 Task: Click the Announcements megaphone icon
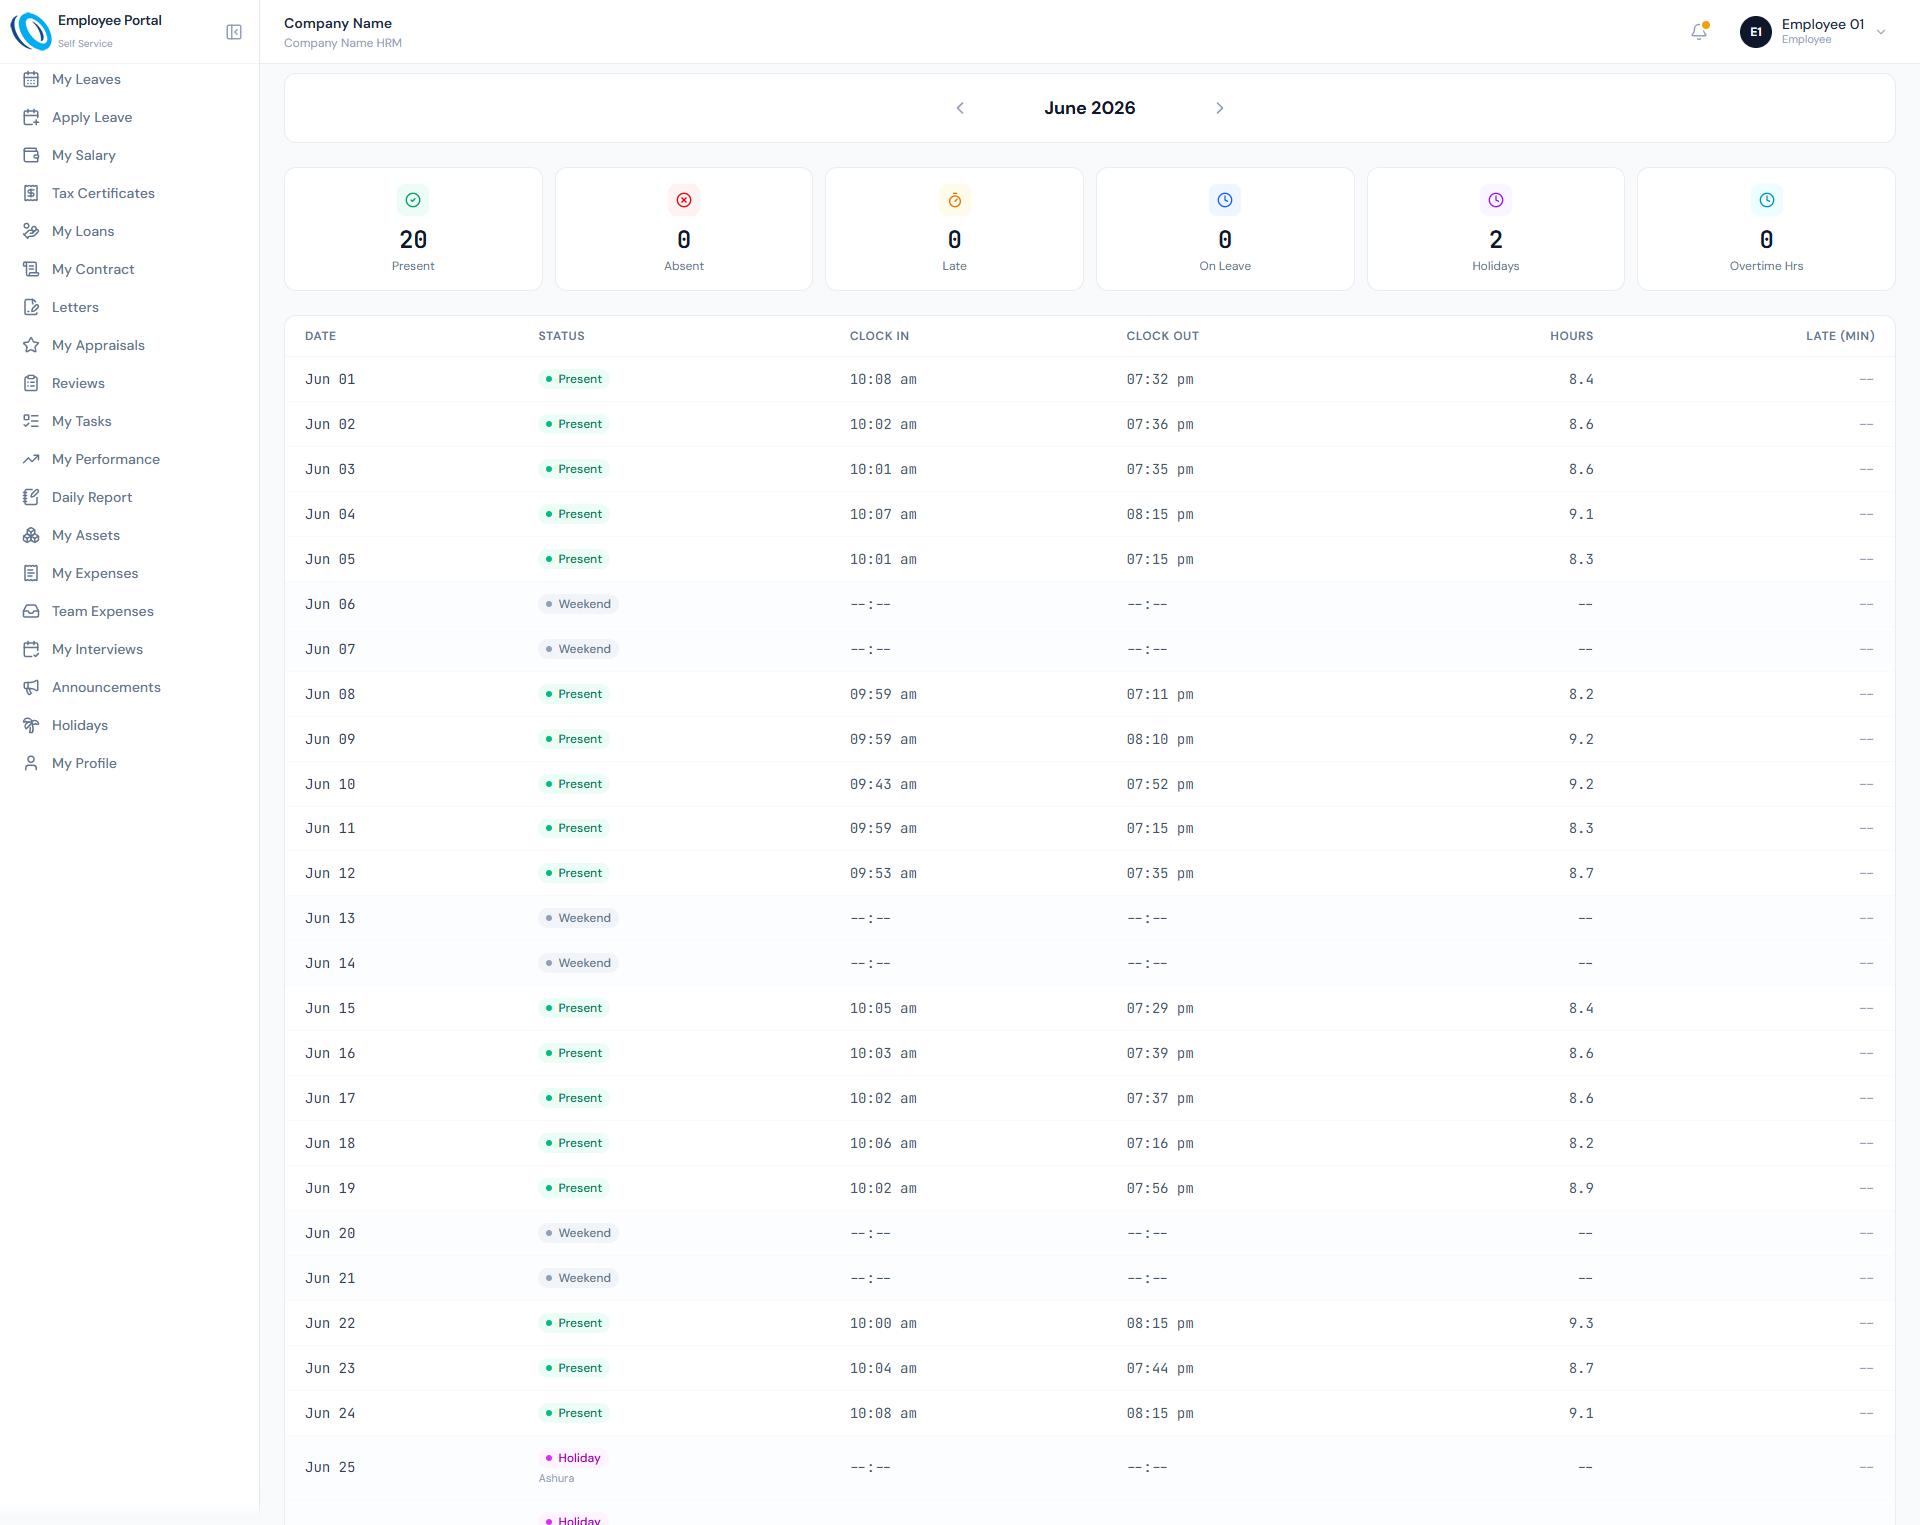pos(31,687)
